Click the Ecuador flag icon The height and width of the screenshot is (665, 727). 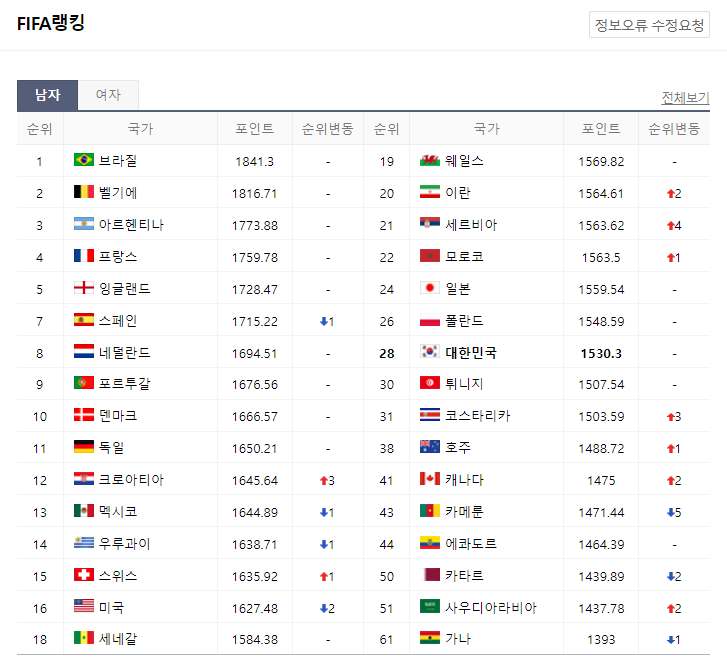[430, 543]
